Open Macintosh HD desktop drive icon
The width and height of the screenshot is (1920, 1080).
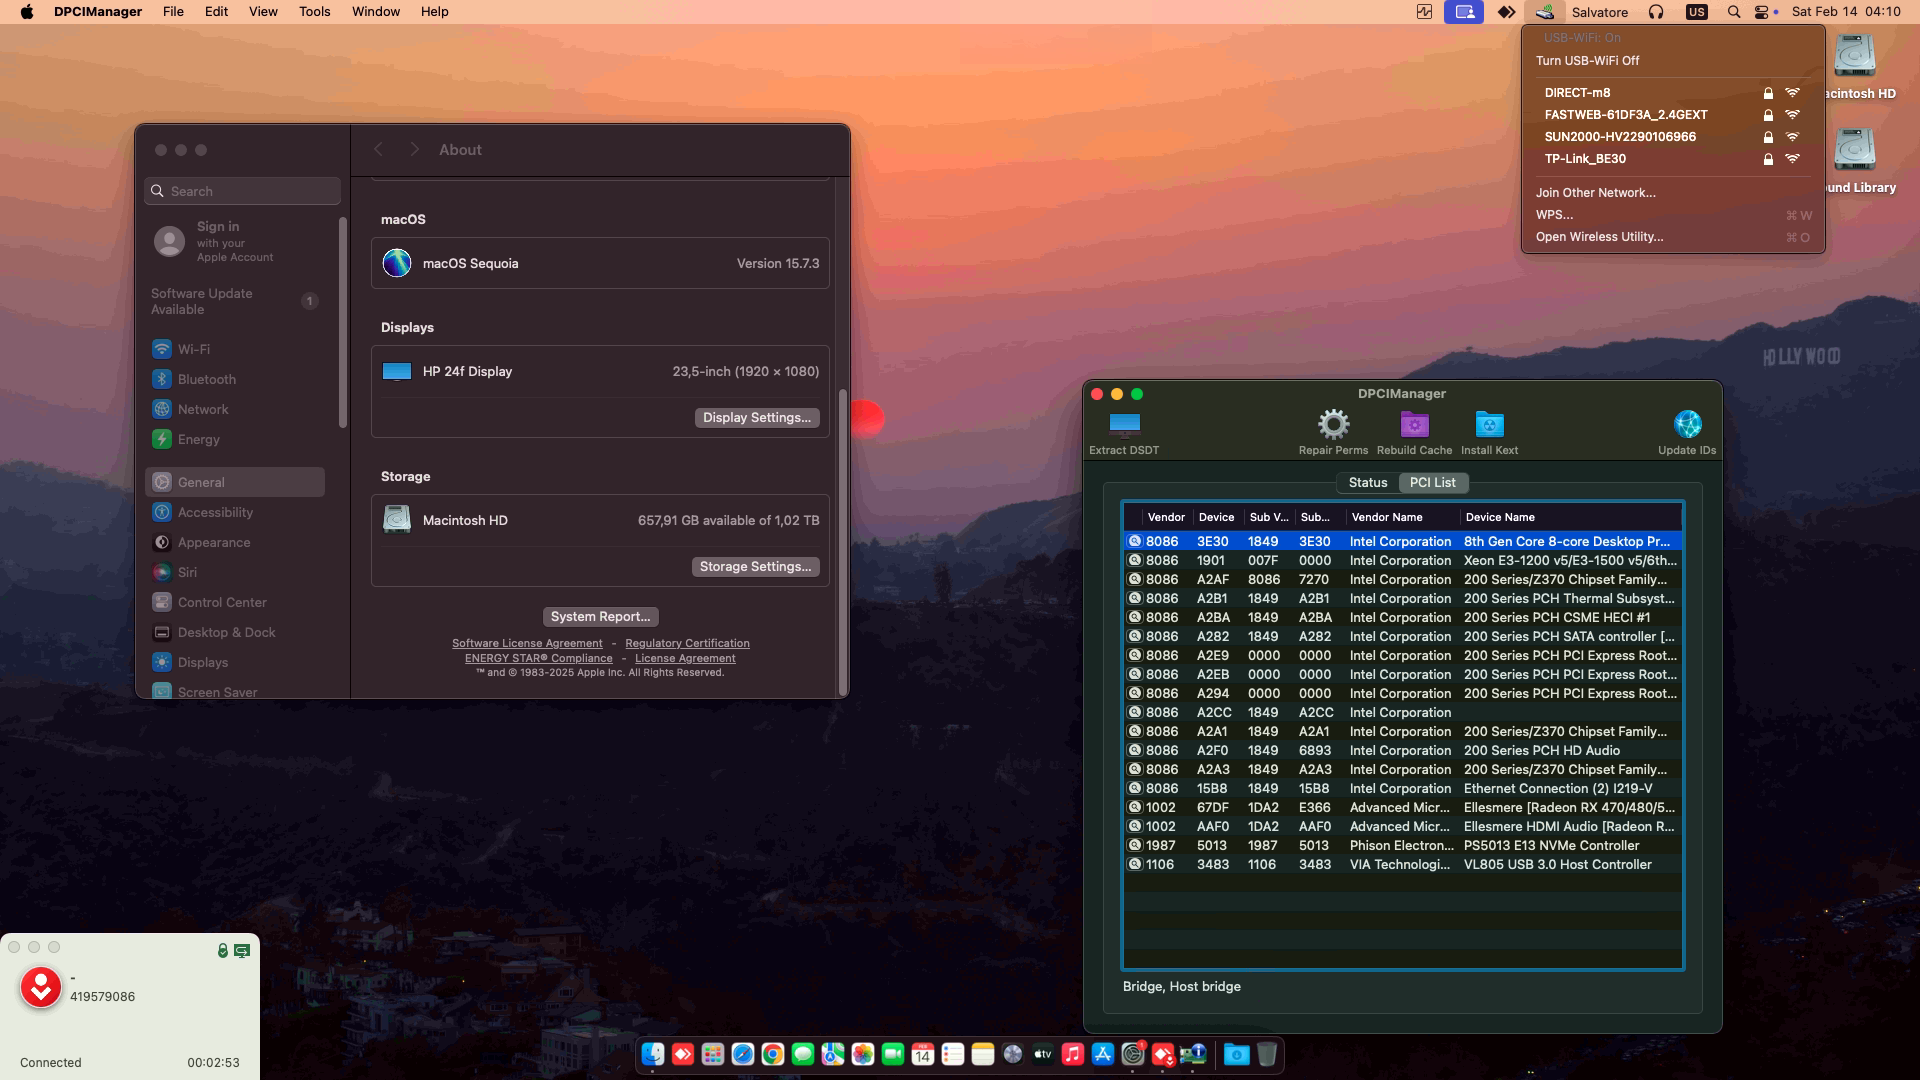pos(1855,56)
